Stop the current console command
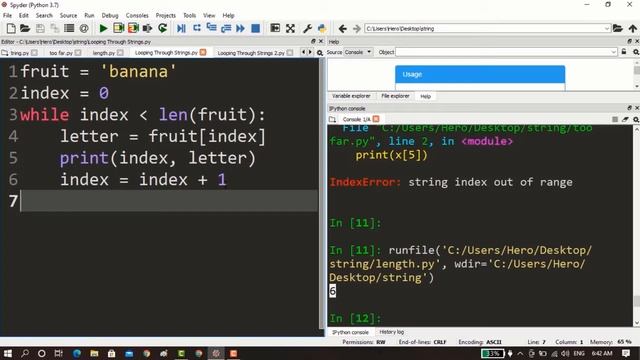 coord(615,119)
